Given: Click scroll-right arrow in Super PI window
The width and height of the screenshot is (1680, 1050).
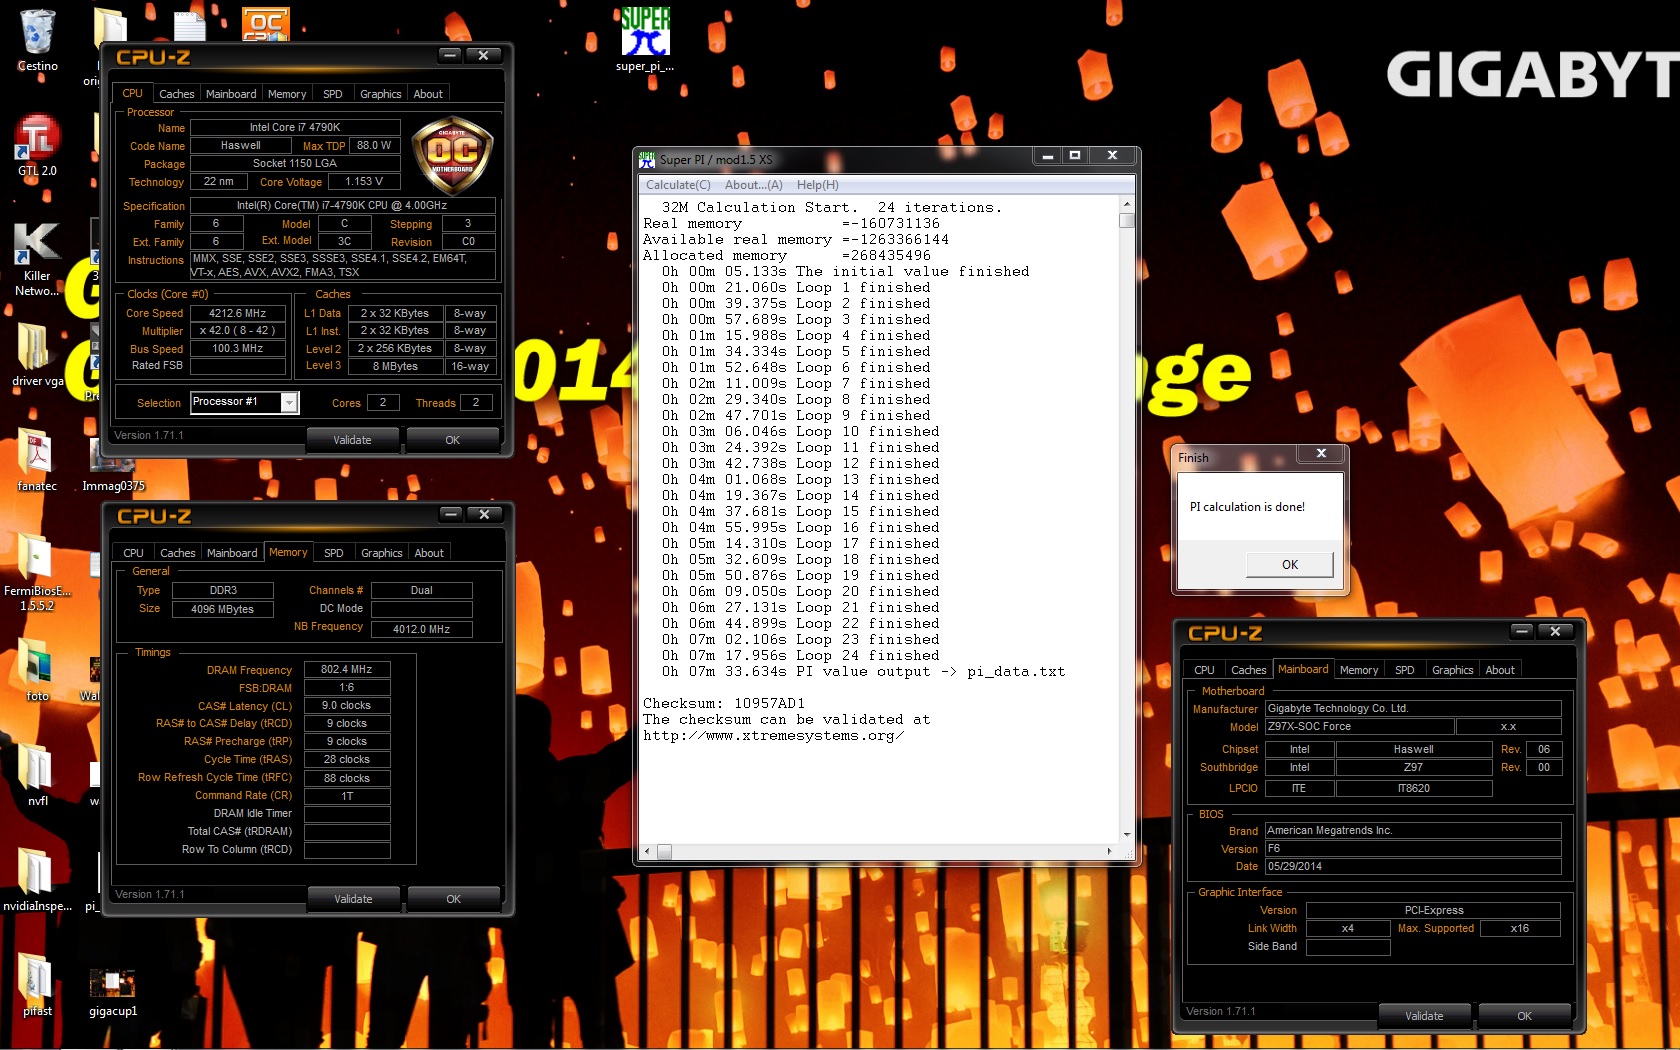Looking at the screenshot, I should 1109,852.
